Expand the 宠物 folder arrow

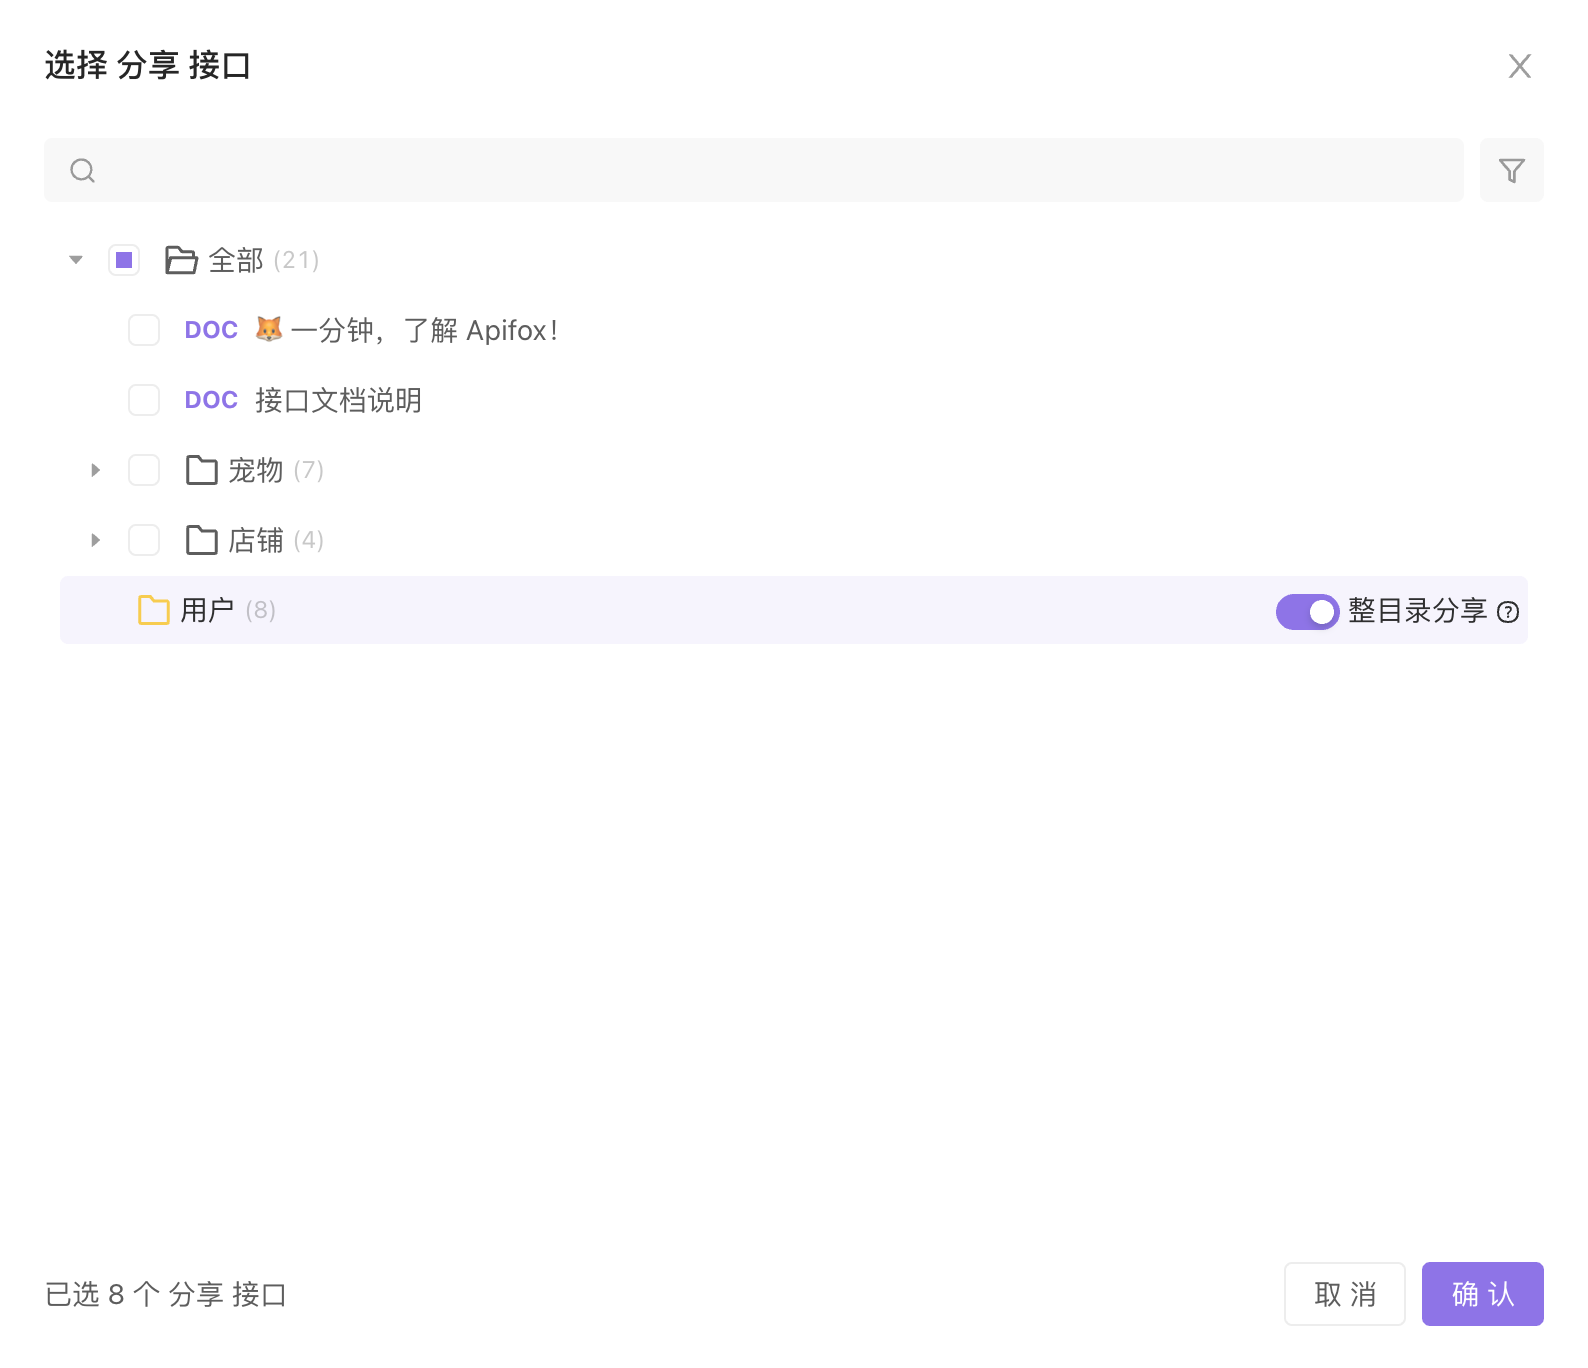[x=96, y=470]
